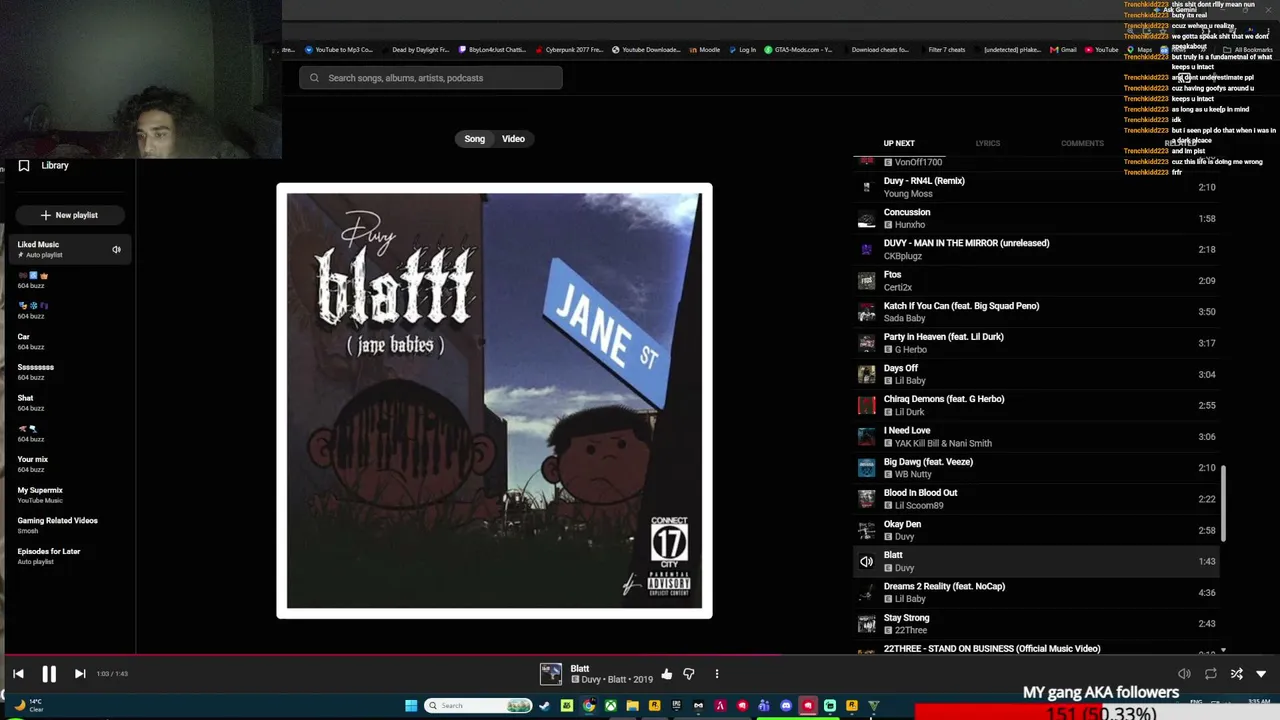Click the Chiraq Demons queue thumbnail
The image size is (1280, 720).
coord(866,405)
